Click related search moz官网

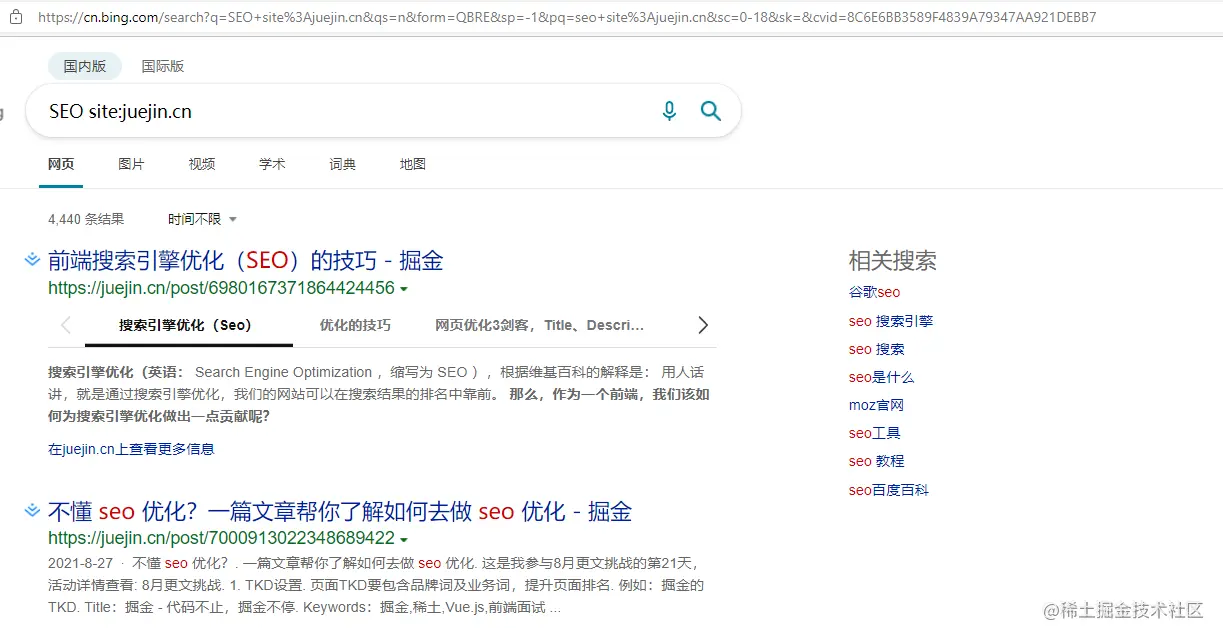[x=876, y=405]
